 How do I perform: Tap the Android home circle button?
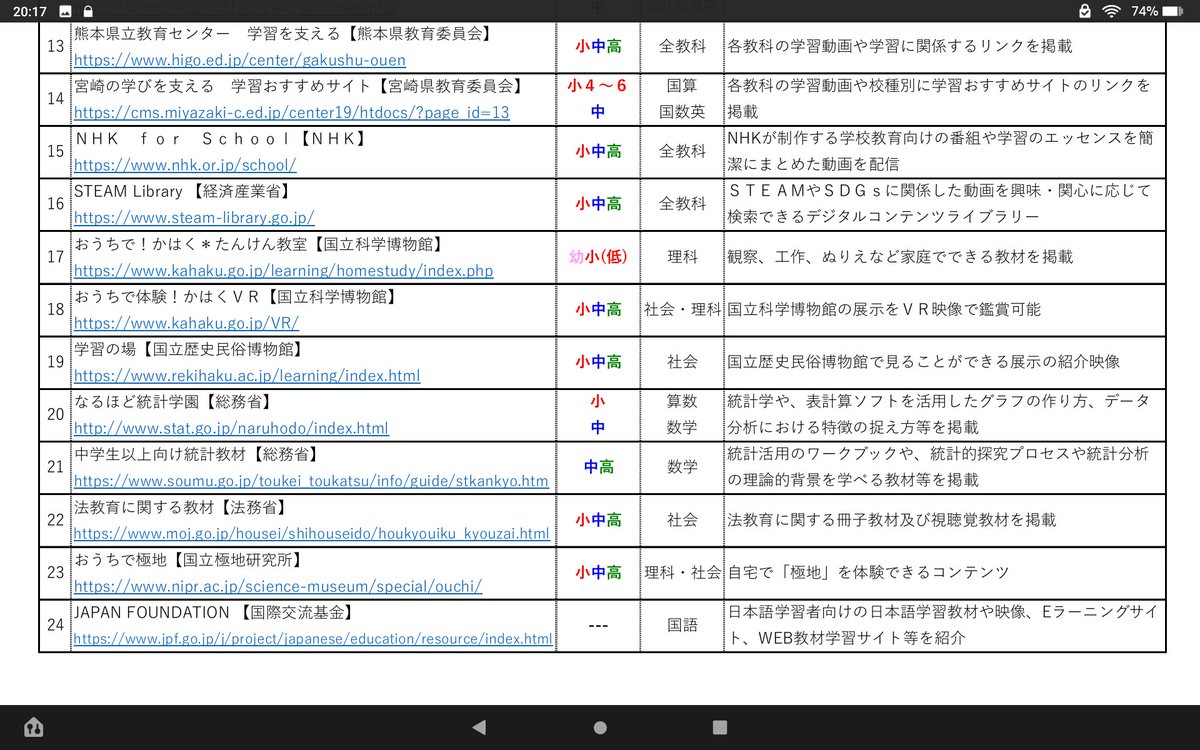point(600,727)
